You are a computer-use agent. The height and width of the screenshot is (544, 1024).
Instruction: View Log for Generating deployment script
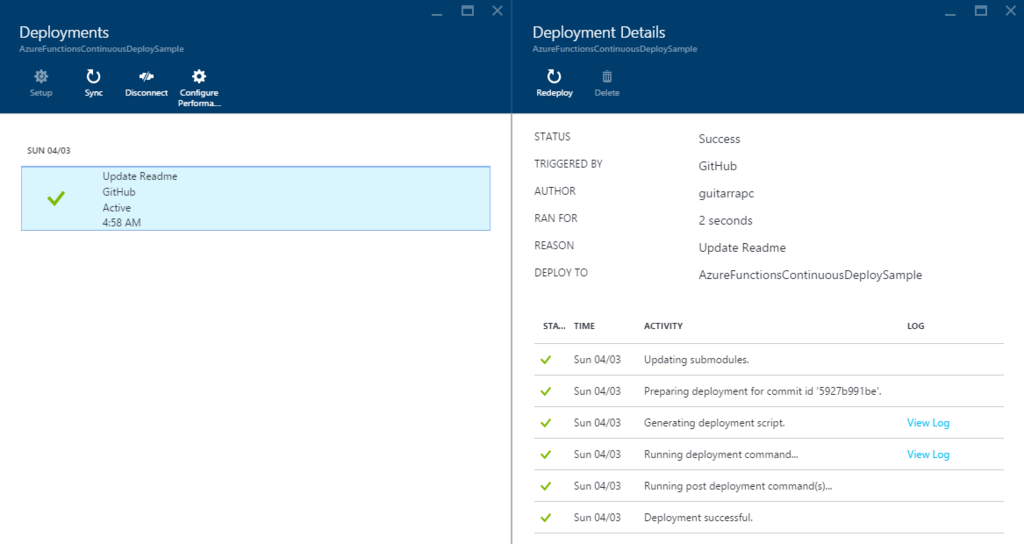pos(927,423)
